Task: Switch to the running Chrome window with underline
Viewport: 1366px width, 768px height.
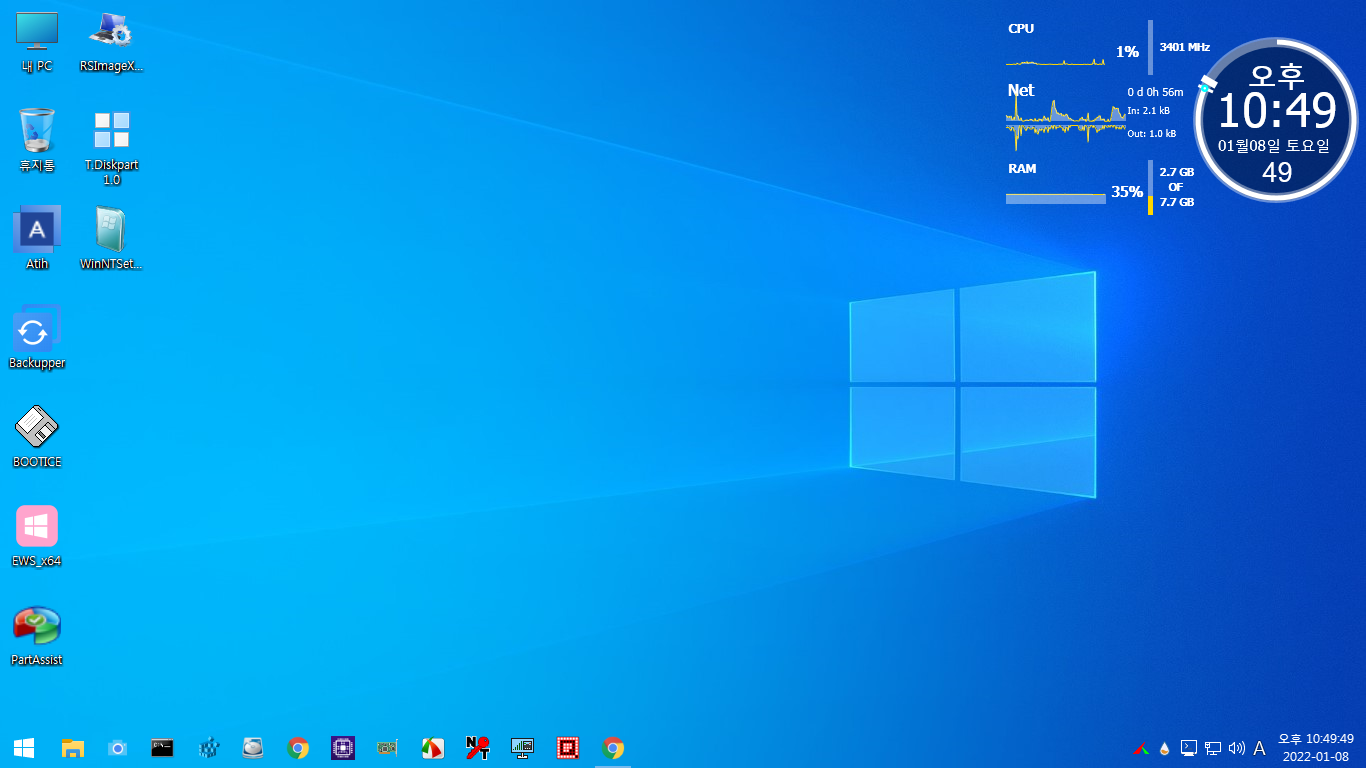Action: coord(613,747)
